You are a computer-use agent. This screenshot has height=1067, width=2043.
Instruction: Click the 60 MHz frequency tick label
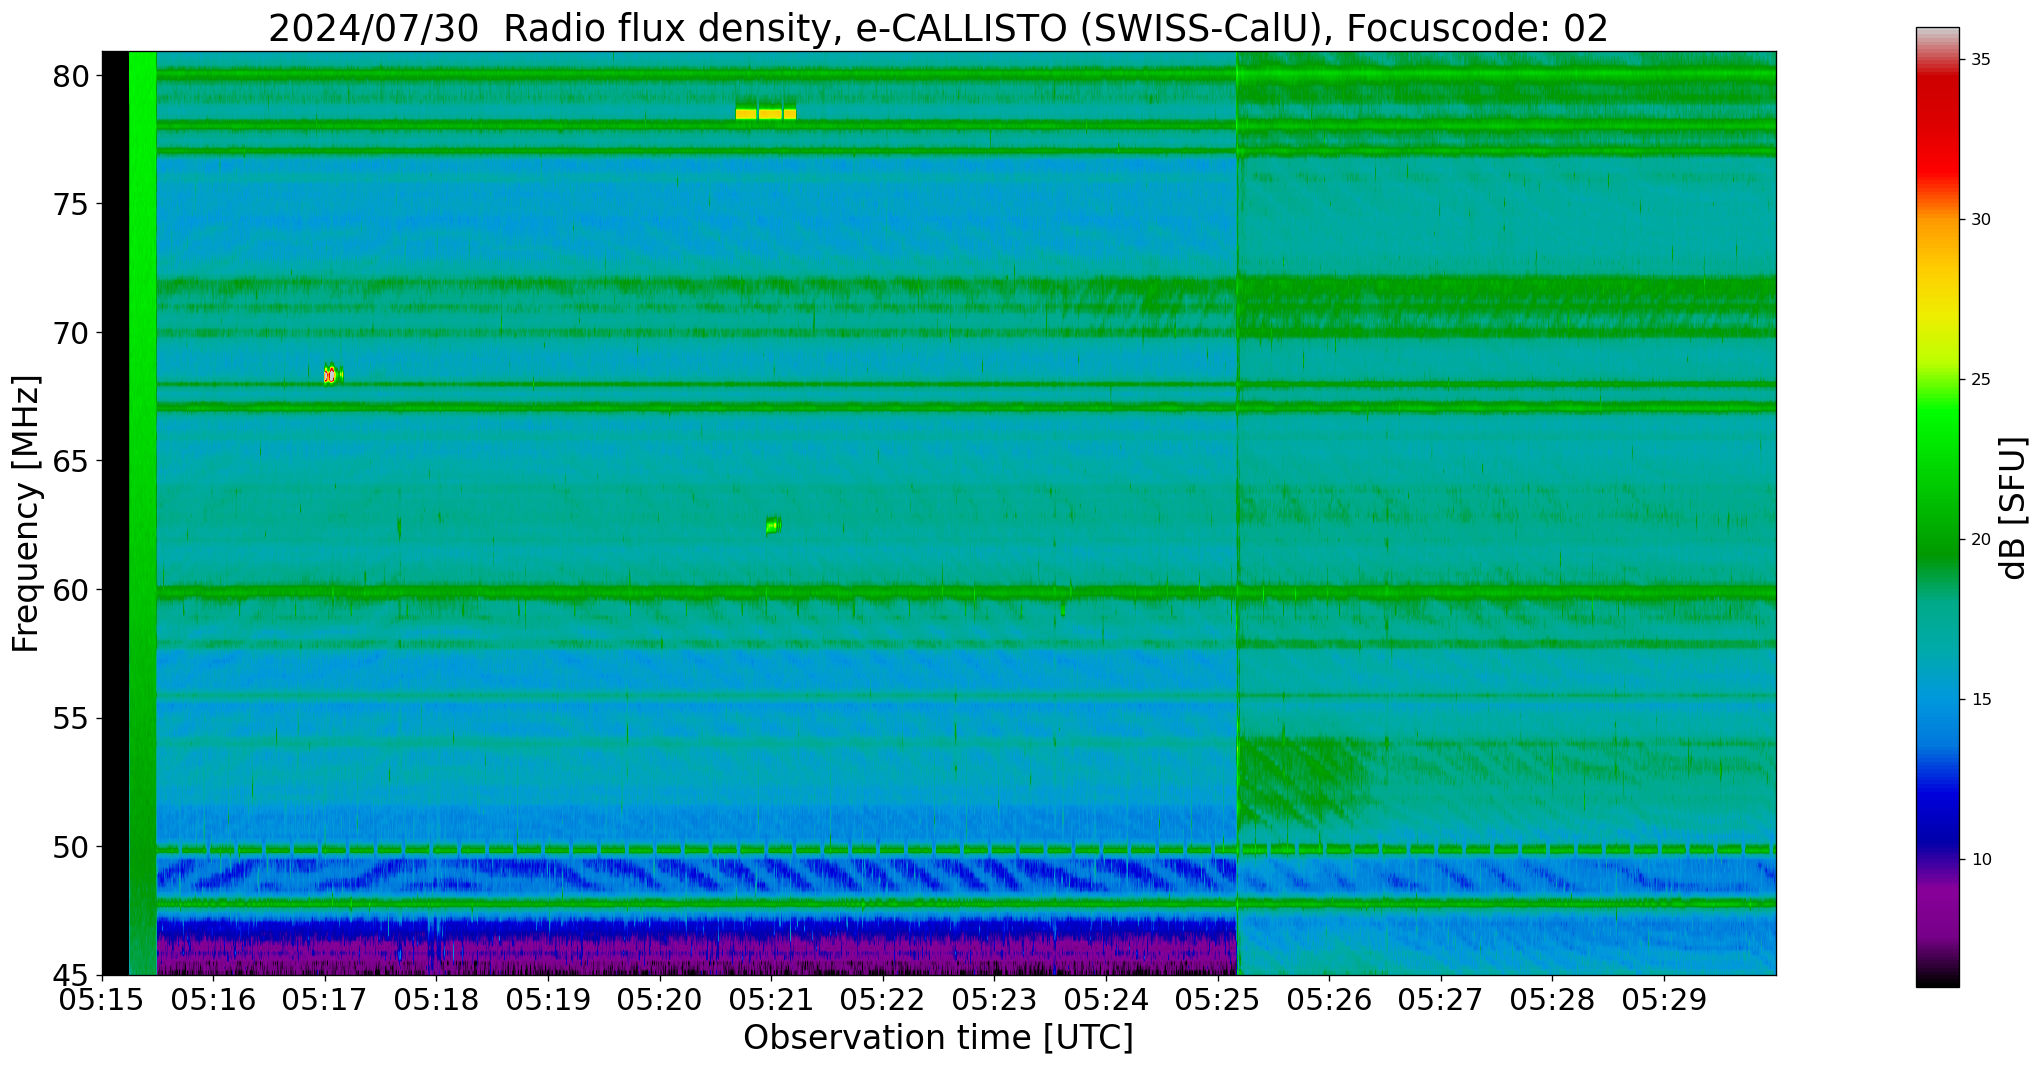point(71,590)
